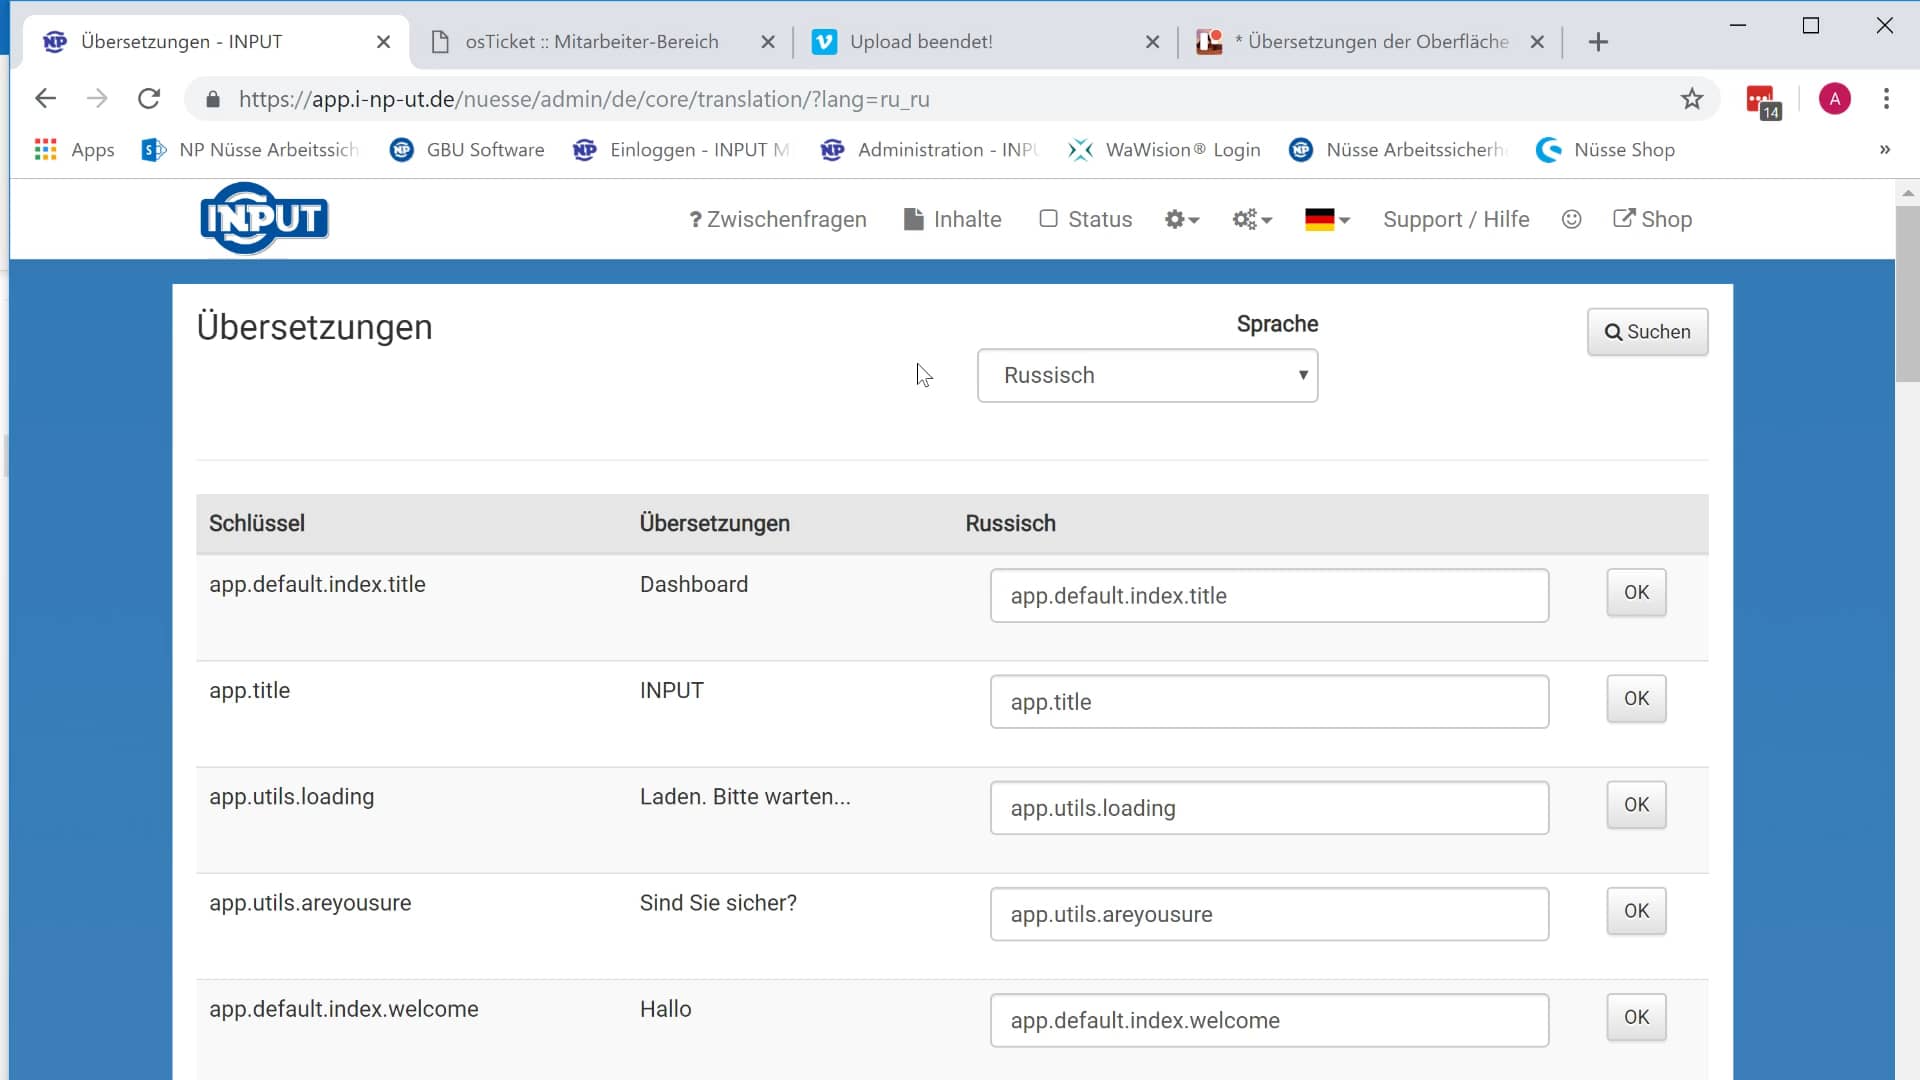This screenshot has width=1920, height=1080.
Task: Expand the multiple-gears admin dropdown
Action: pyautogui.click(x=1251, y=219)
